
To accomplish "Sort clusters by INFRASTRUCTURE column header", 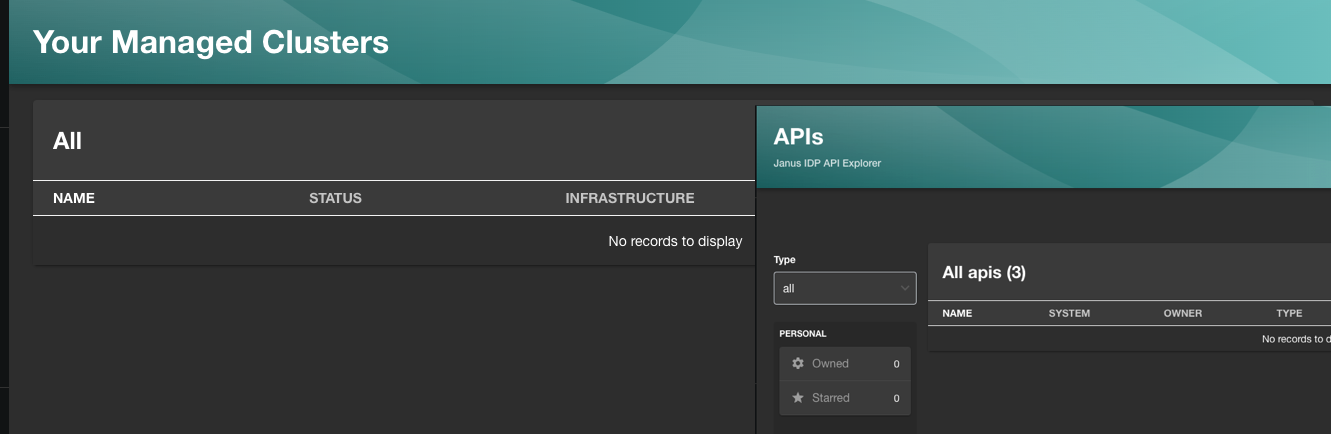I will pos(629,198).
